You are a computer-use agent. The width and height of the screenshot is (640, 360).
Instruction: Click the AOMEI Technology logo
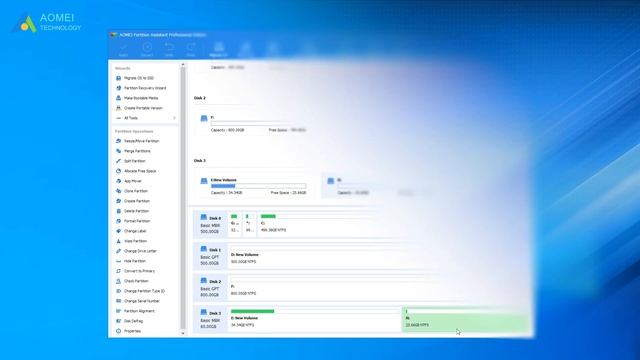coord(47,23)
